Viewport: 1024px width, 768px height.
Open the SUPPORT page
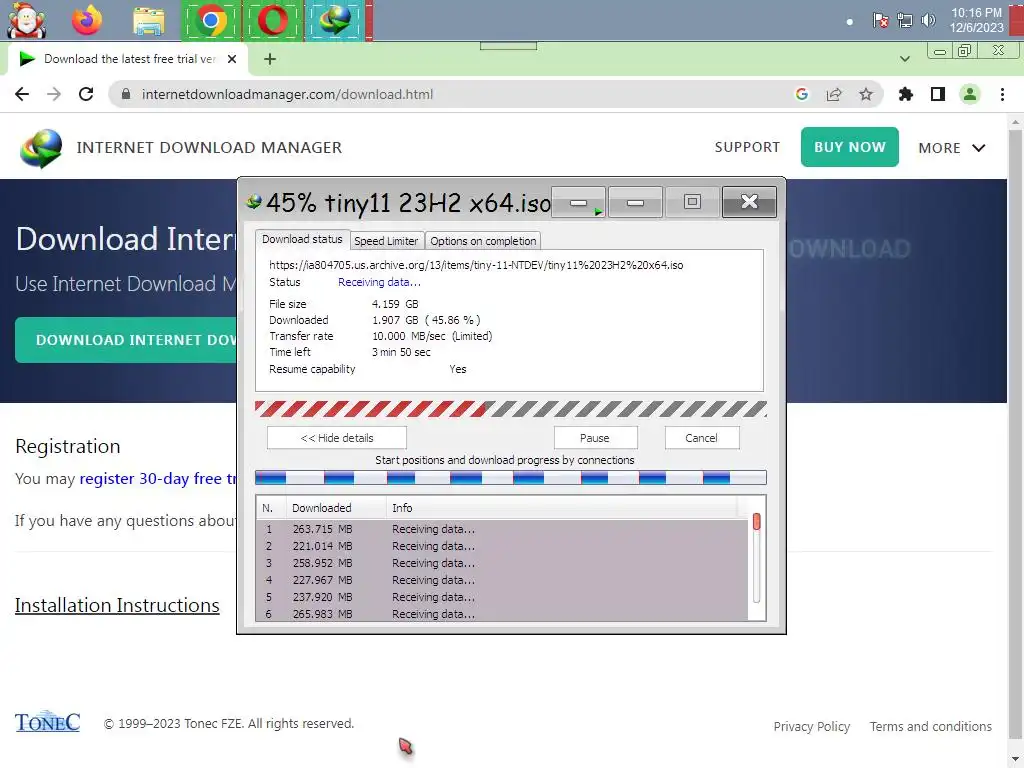click(747, 147)
